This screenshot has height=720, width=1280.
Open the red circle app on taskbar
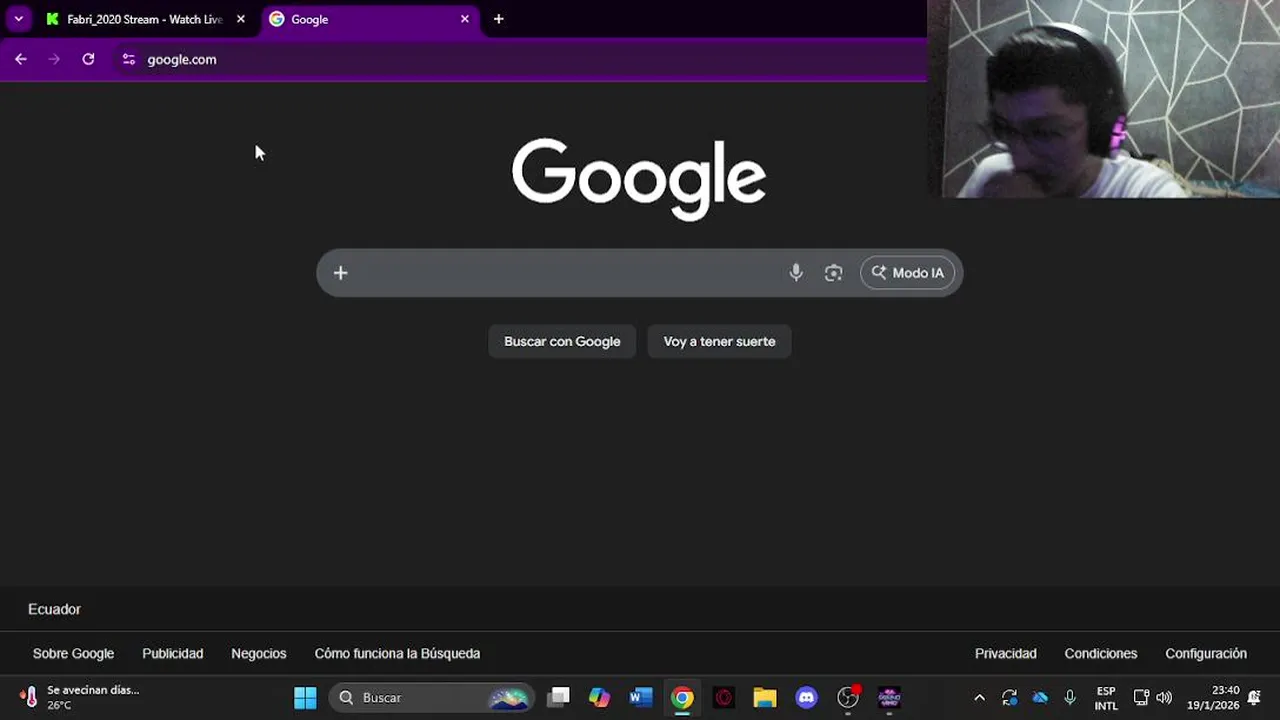[x=723, y=697]
